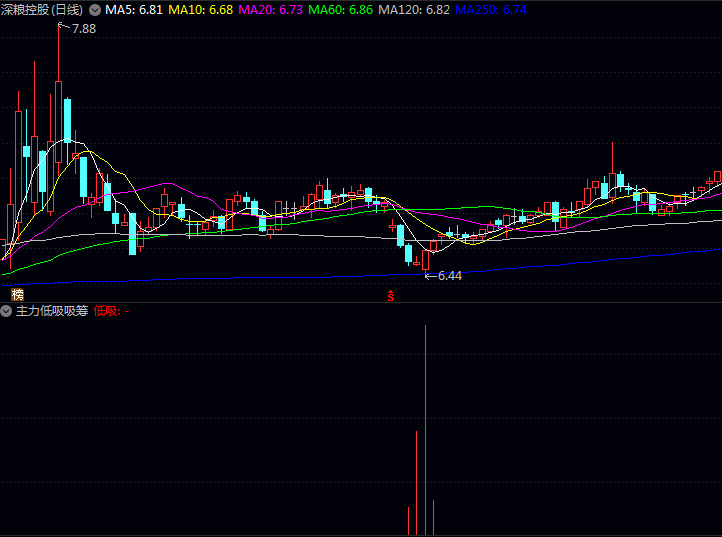This screenshot has width=722, height=537.
Task: Click the blue MA250: 6.74 label
Action: (x=491, y=9)
